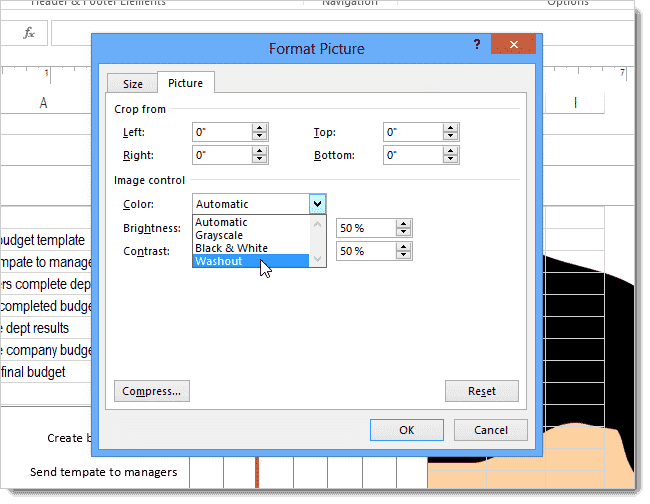Screen dimensions: 650x504
Task: Click 'Send tempate to managers' chart label
Action: (104, 472)
